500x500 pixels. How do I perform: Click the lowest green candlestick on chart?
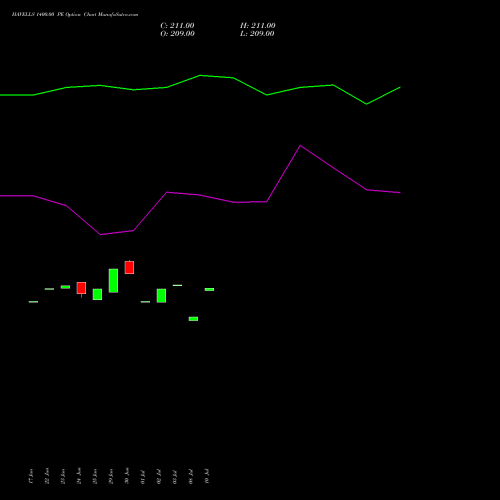193,319
